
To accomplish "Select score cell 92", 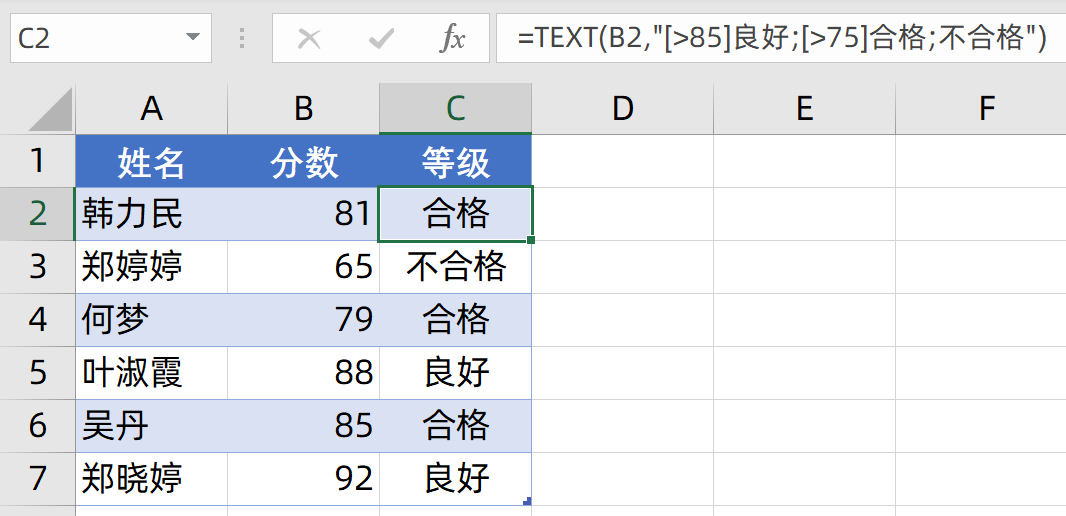I will [303, 479].
